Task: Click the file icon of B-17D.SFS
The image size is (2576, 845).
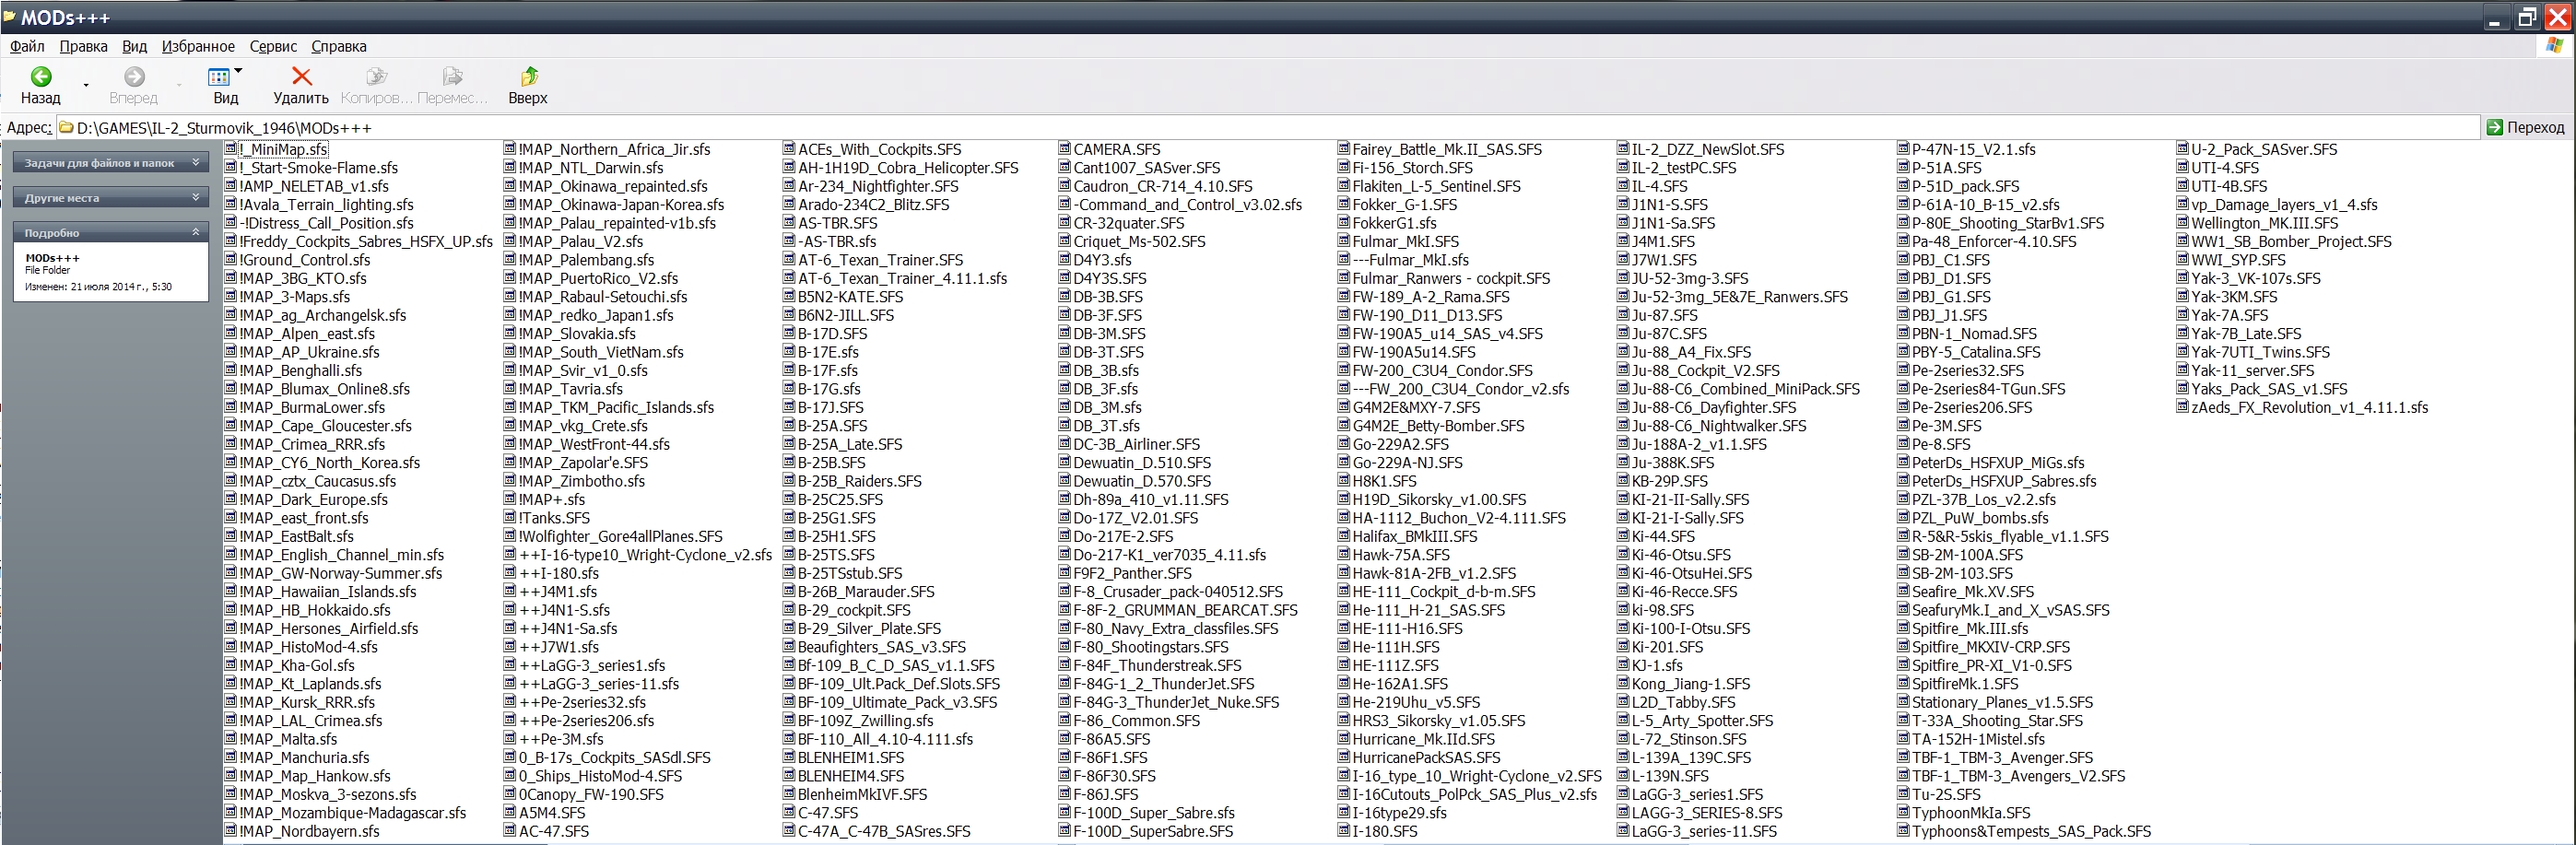Action: click(x=790, y=333)
